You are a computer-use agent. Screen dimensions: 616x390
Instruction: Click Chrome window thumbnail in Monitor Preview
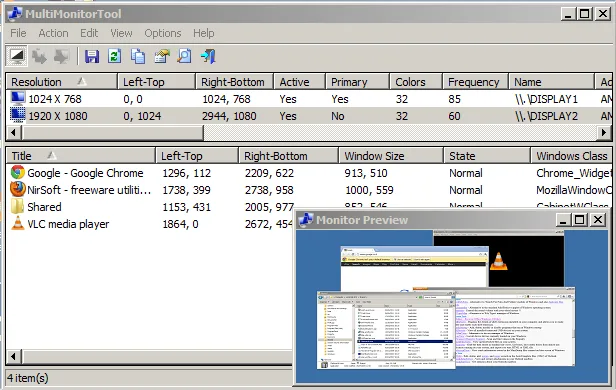[414, 268]
